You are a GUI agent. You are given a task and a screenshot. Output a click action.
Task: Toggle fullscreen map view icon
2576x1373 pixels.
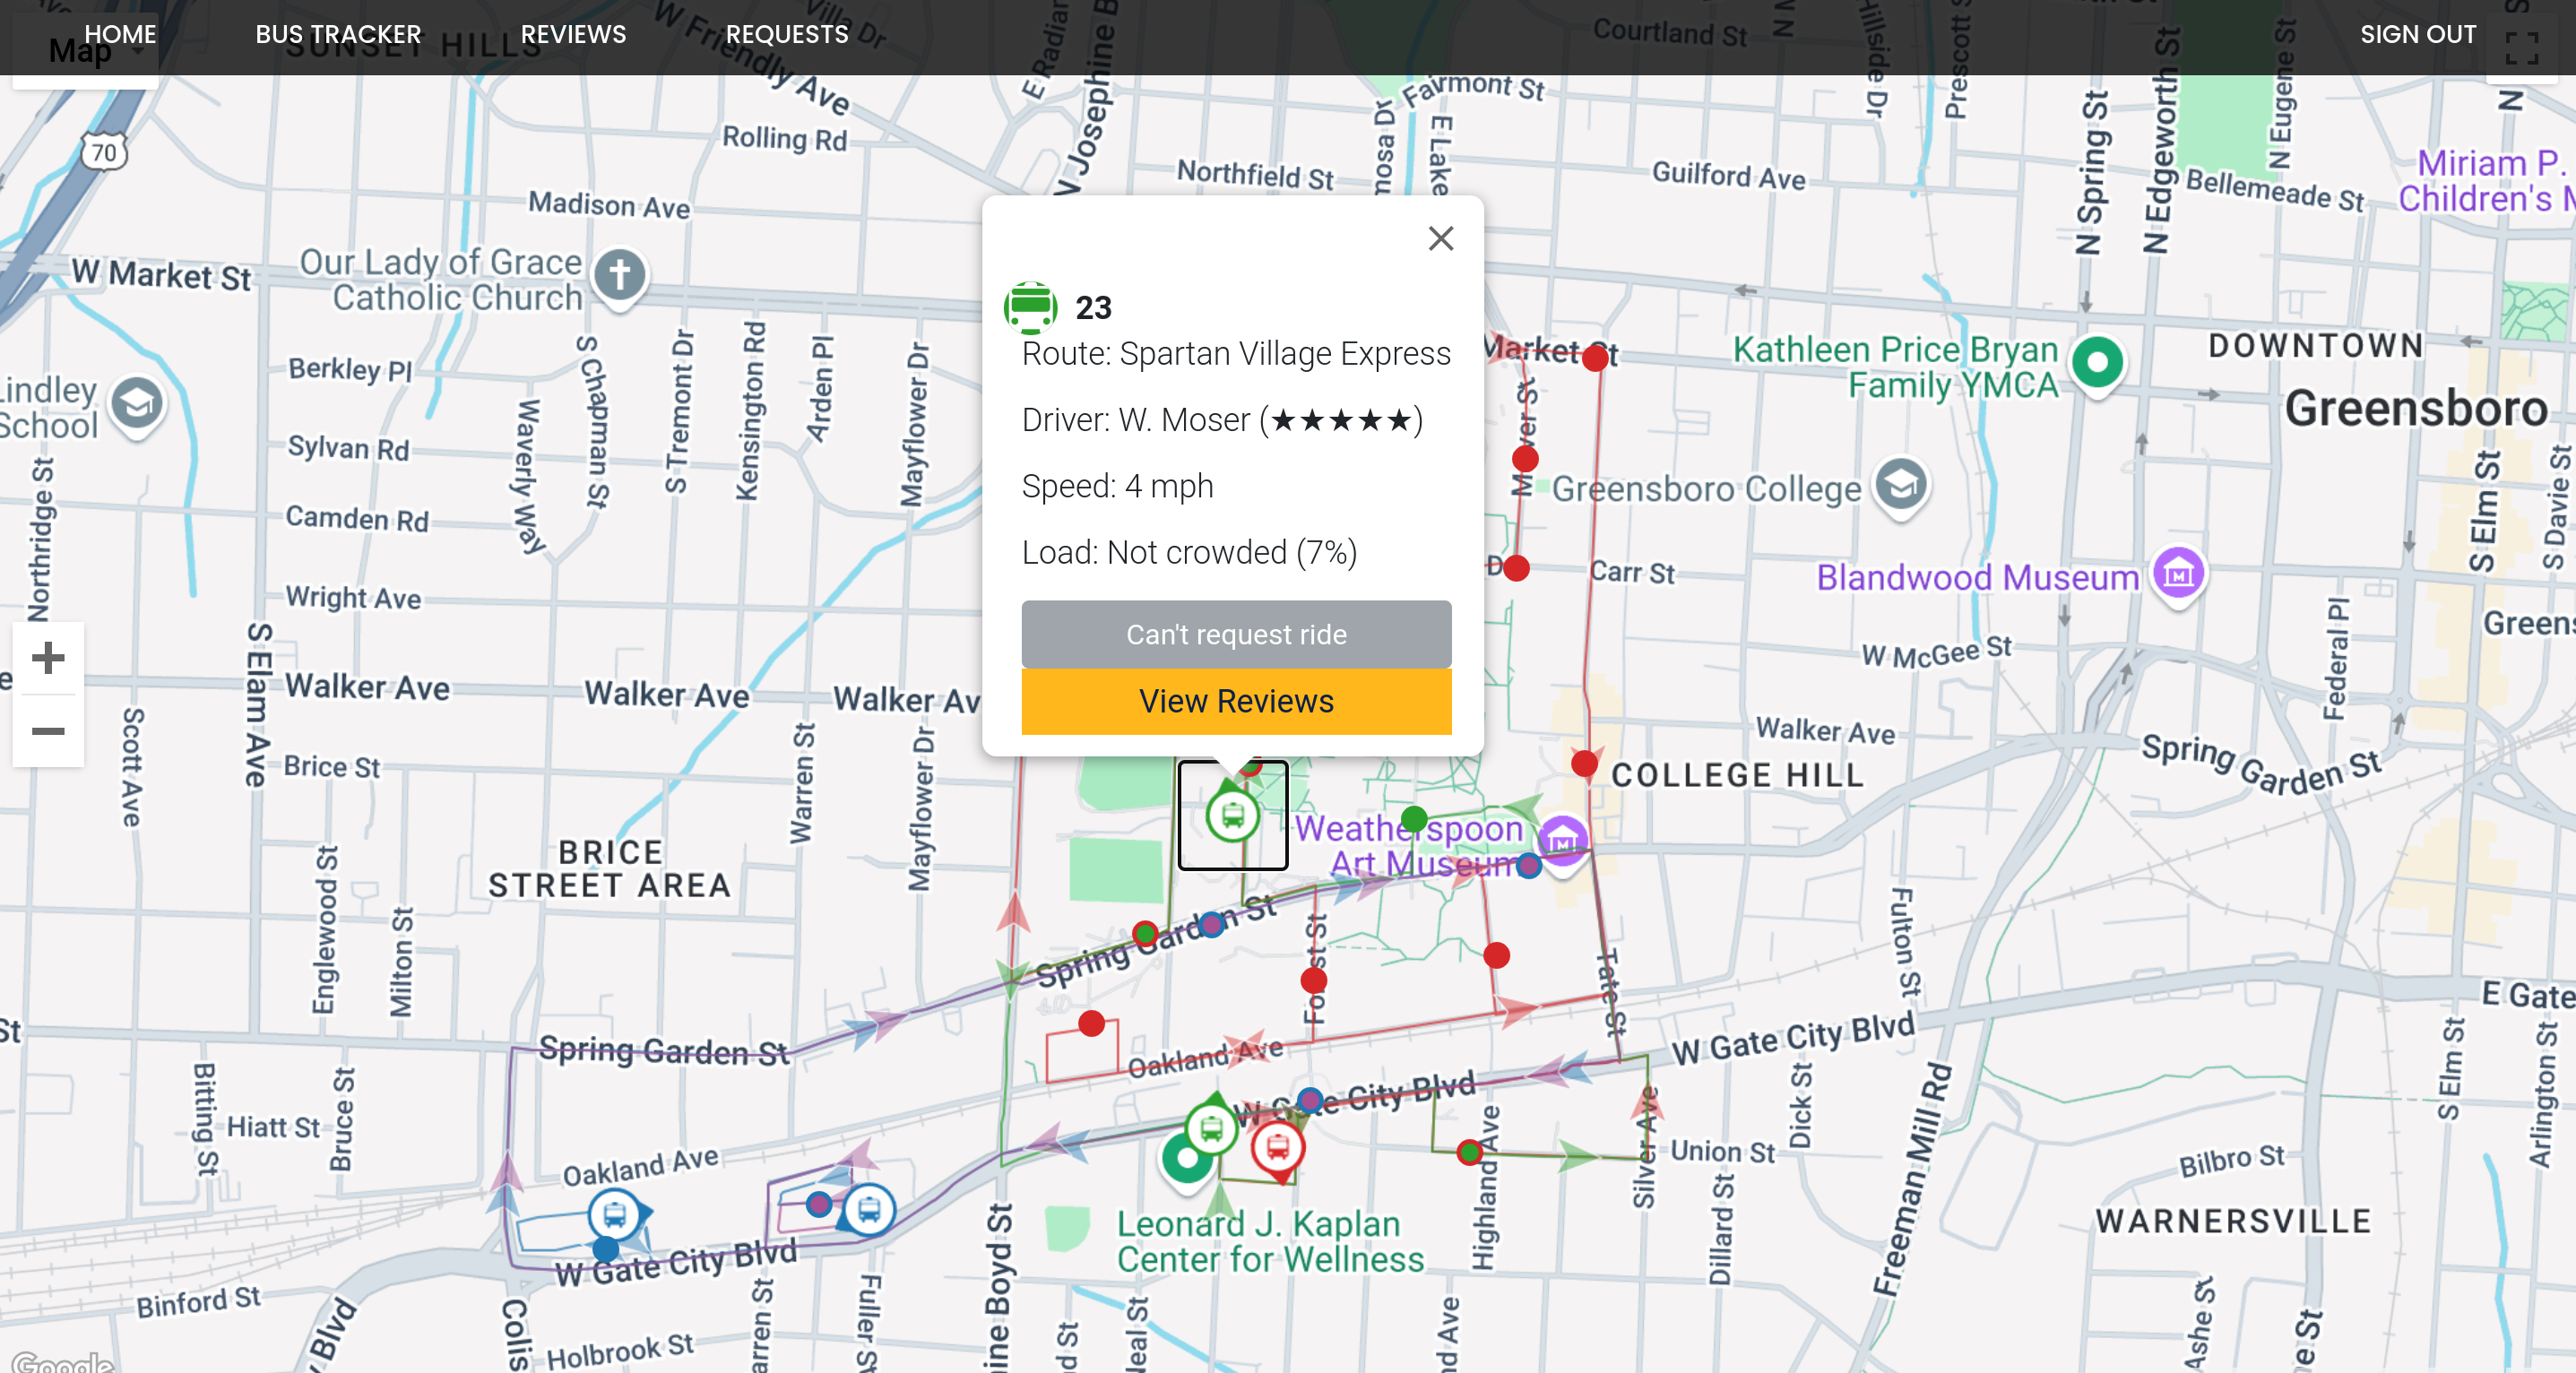pos(2521,47)
